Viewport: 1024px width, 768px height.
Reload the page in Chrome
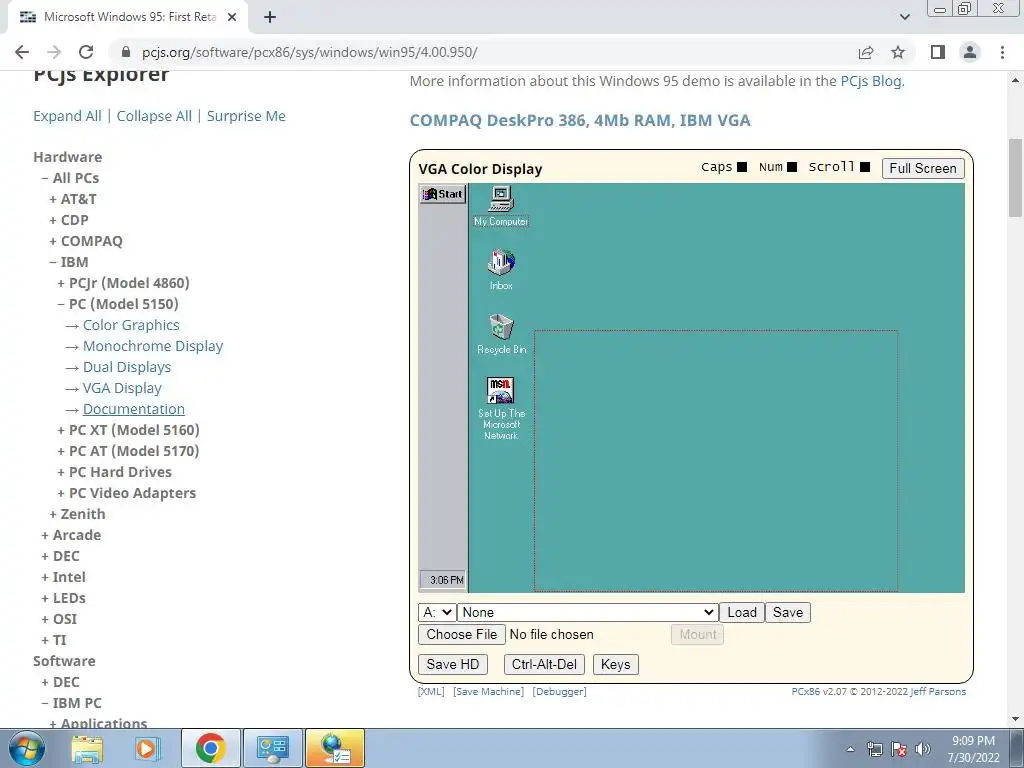86,52
